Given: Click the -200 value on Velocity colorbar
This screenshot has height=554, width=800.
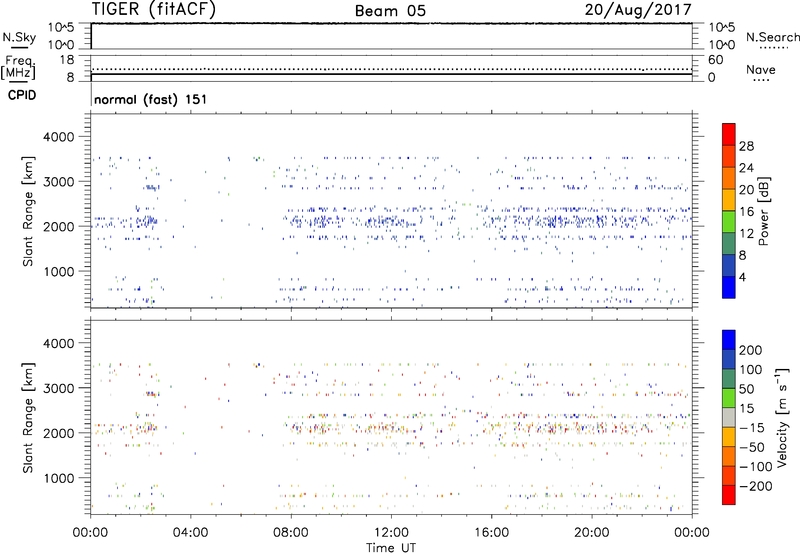Looking at the screenshot, I should pos(755,486).
